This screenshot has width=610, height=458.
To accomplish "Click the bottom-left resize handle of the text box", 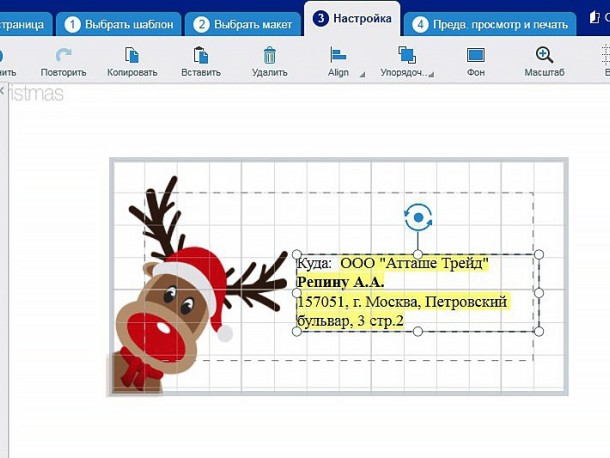I will [x=296, y=331].
